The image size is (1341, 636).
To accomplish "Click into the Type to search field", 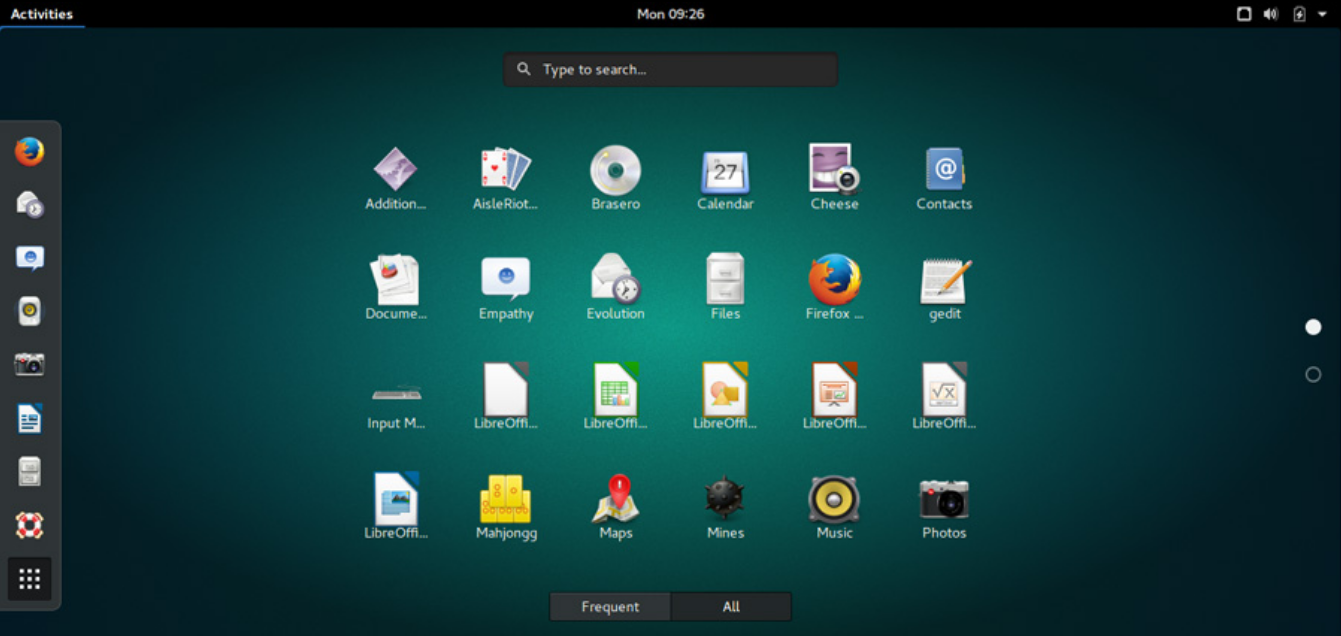I will tap(669, 69).
